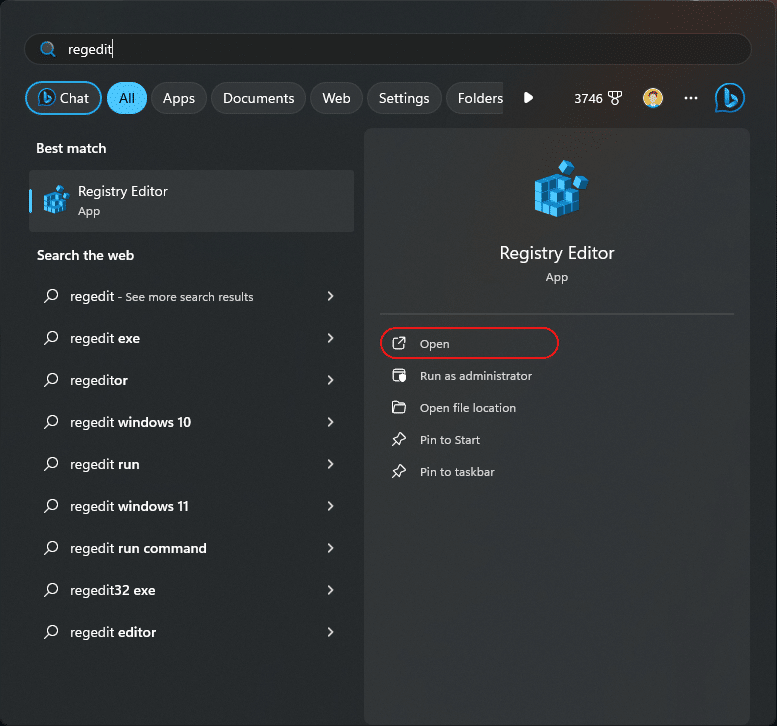The width and height of the screenshot is (777, 726).
Task: Switch to the Apps filter
Action: click(x=179, y=98)
